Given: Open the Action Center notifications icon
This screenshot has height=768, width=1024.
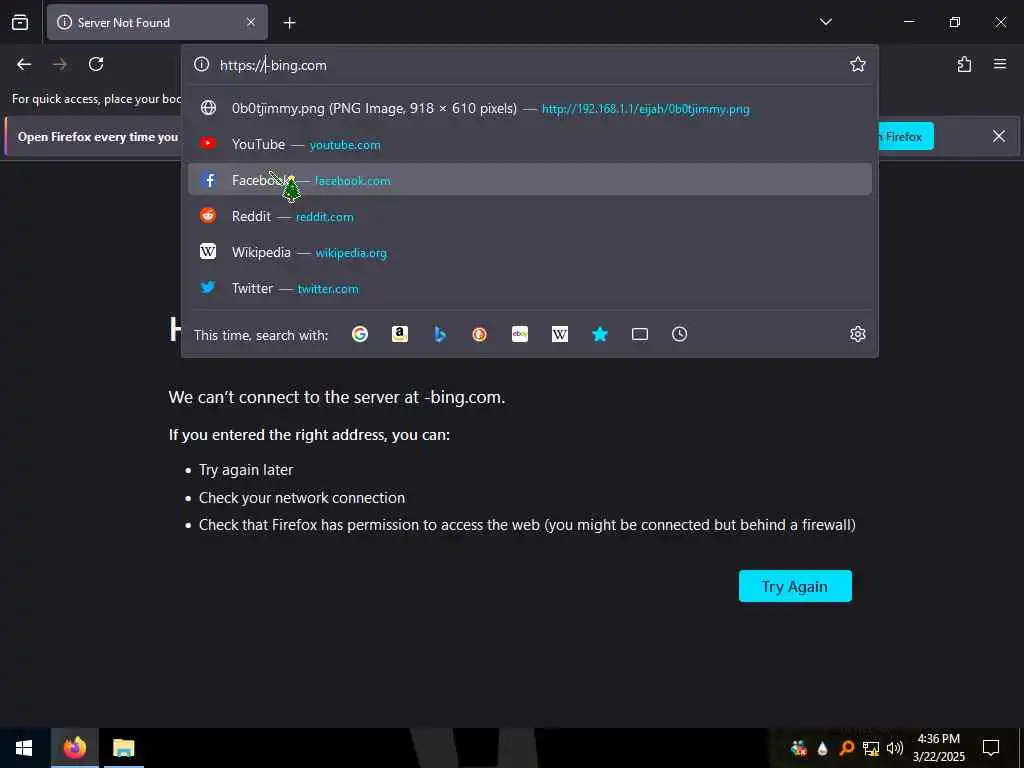Looking at the screenshot, I should pyautogui.click(x=991, y=748).
